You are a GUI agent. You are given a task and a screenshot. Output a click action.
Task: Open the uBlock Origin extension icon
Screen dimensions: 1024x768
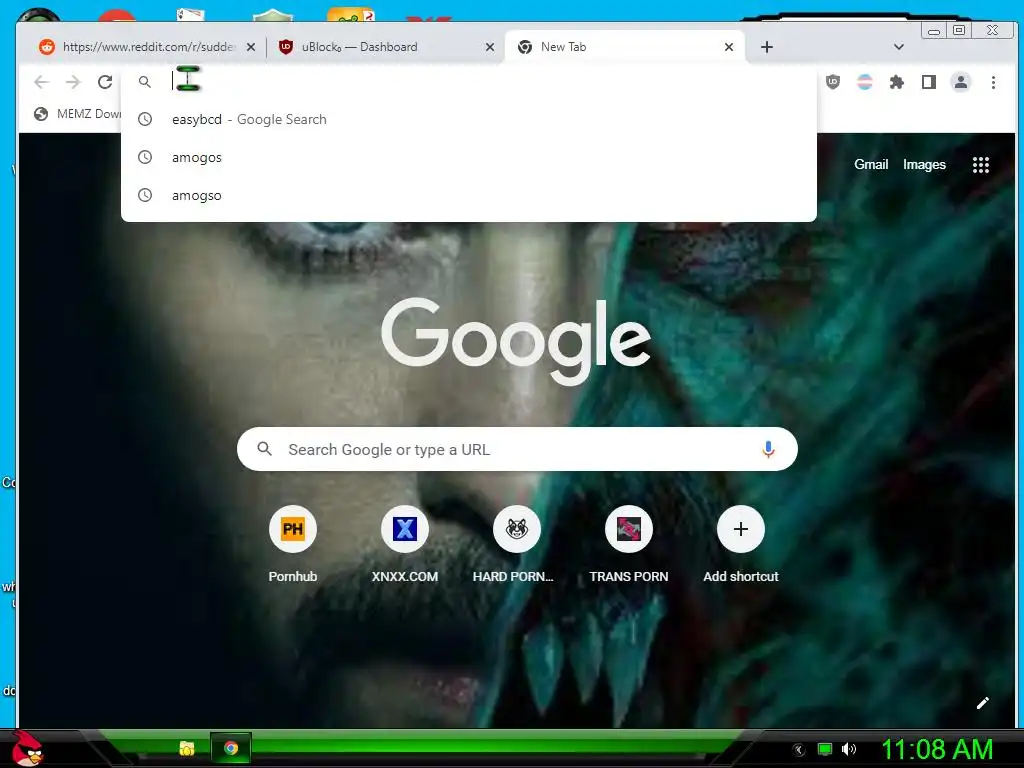[833, 82]
